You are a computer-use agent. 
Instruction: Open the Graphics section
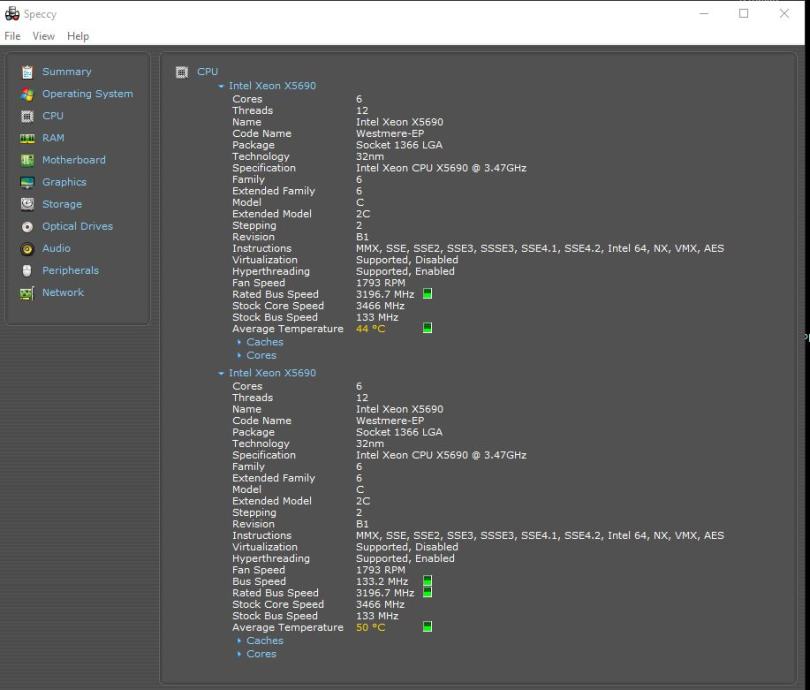point(64,182)
